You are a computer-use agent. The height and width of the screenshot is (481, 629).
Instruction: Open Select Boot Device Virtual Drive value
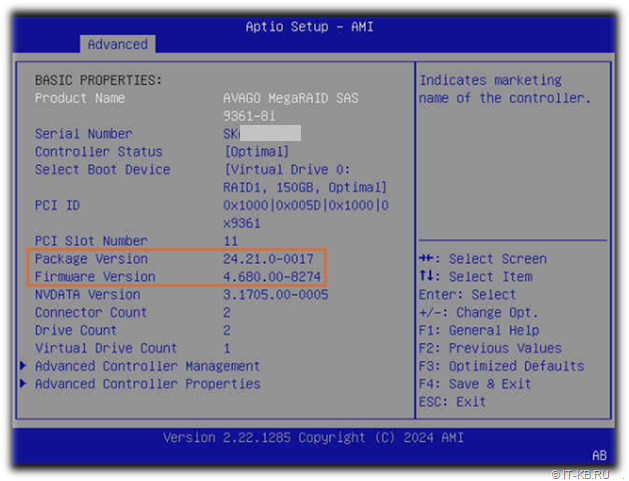coord(305,178)
